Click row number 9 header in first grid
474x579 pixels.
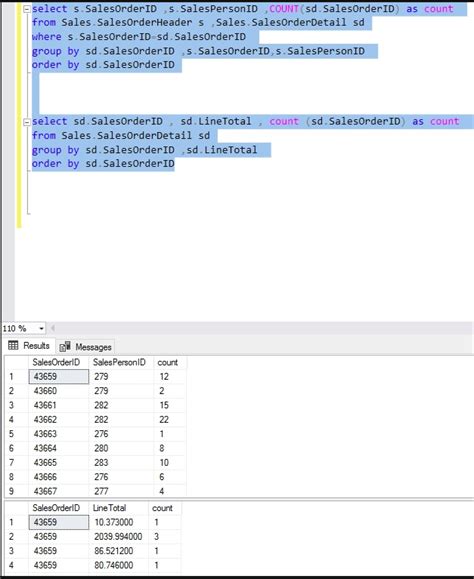[16, 491]
